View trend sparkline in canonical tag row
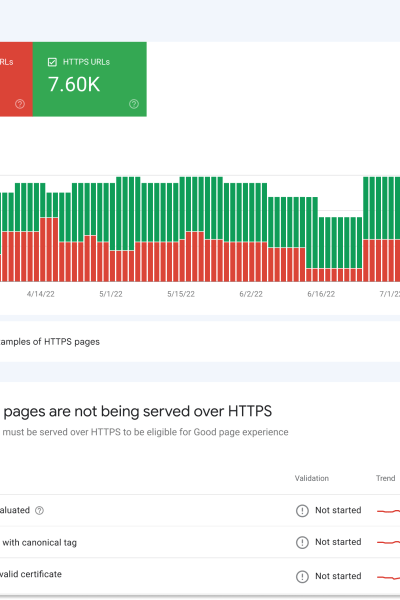The height and width of the screenshot is (600, 400). (389, 542)
